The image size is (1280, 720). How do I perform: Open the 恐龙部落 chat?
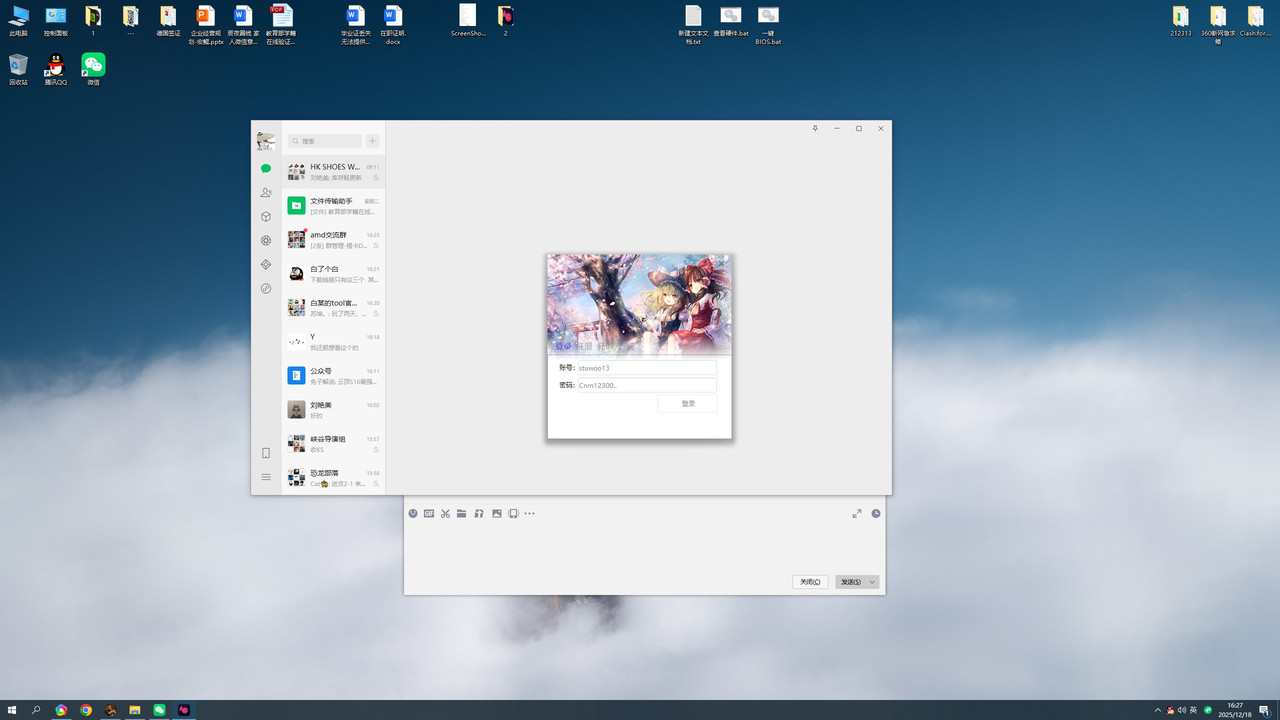point(333,477)
